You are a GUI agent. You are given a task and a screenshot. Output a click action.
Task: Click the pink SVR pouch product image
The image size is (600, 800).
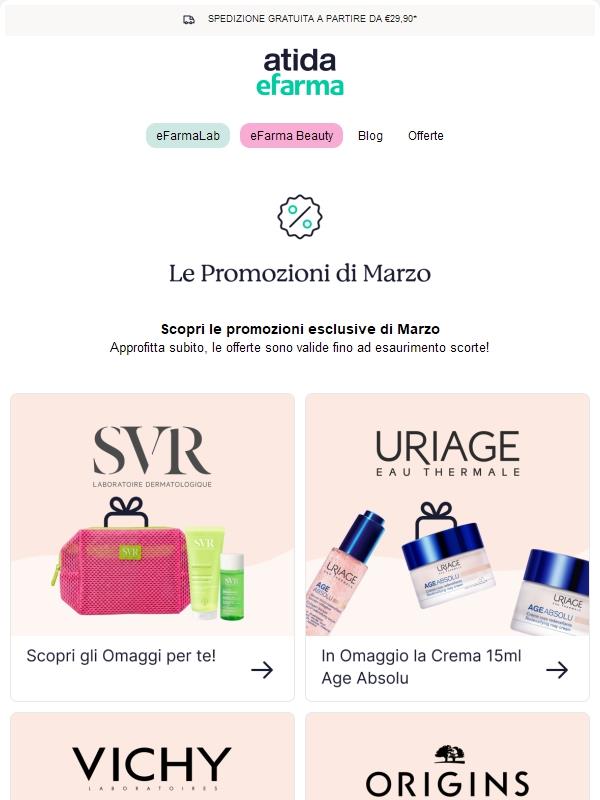click(120, 571)
